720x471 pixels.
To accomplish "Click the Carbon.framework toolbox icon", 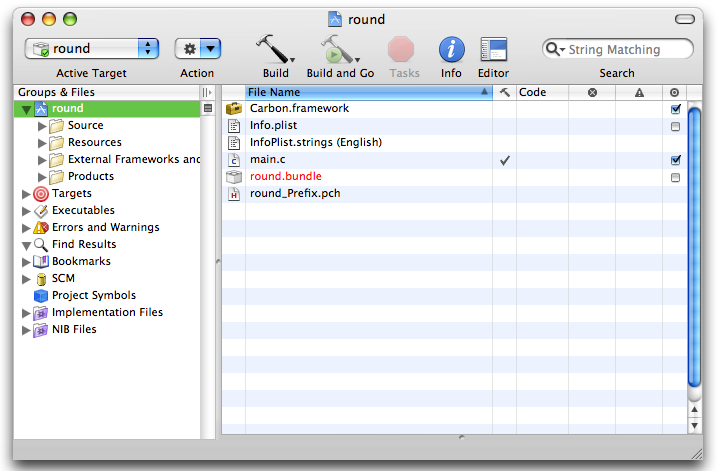I will click(234, 109).
